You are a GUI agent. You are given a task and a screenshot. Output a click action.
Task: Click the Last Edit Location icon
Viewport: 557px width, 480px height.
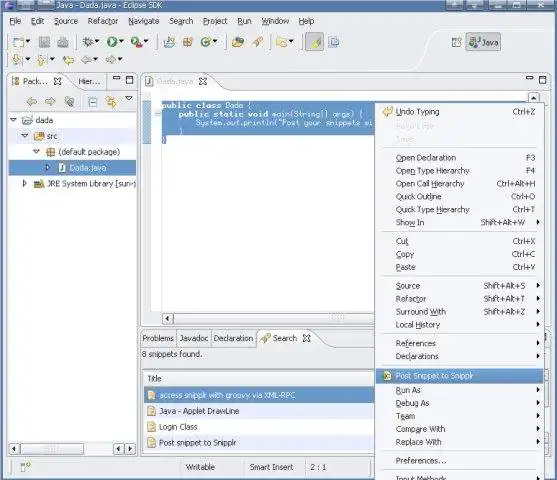(68, 60)
